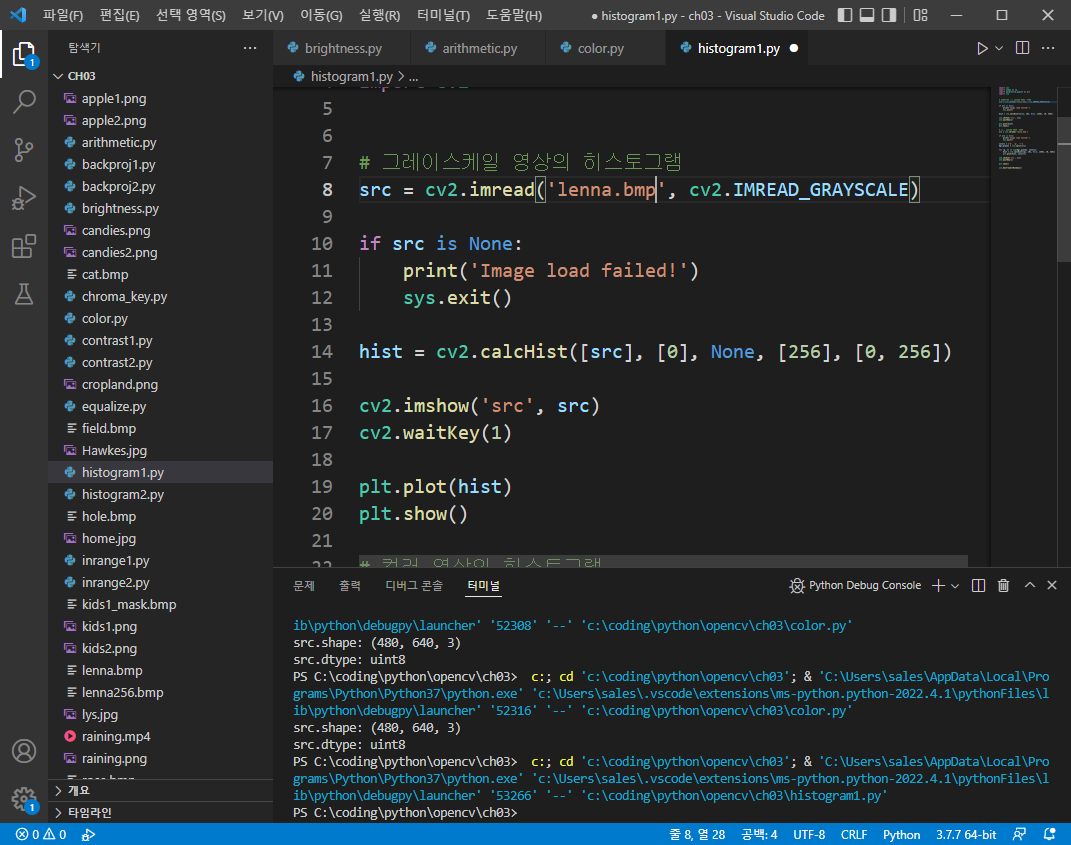
Task: Open the 터미널(T) menu
Action: (x=443, y=16)
